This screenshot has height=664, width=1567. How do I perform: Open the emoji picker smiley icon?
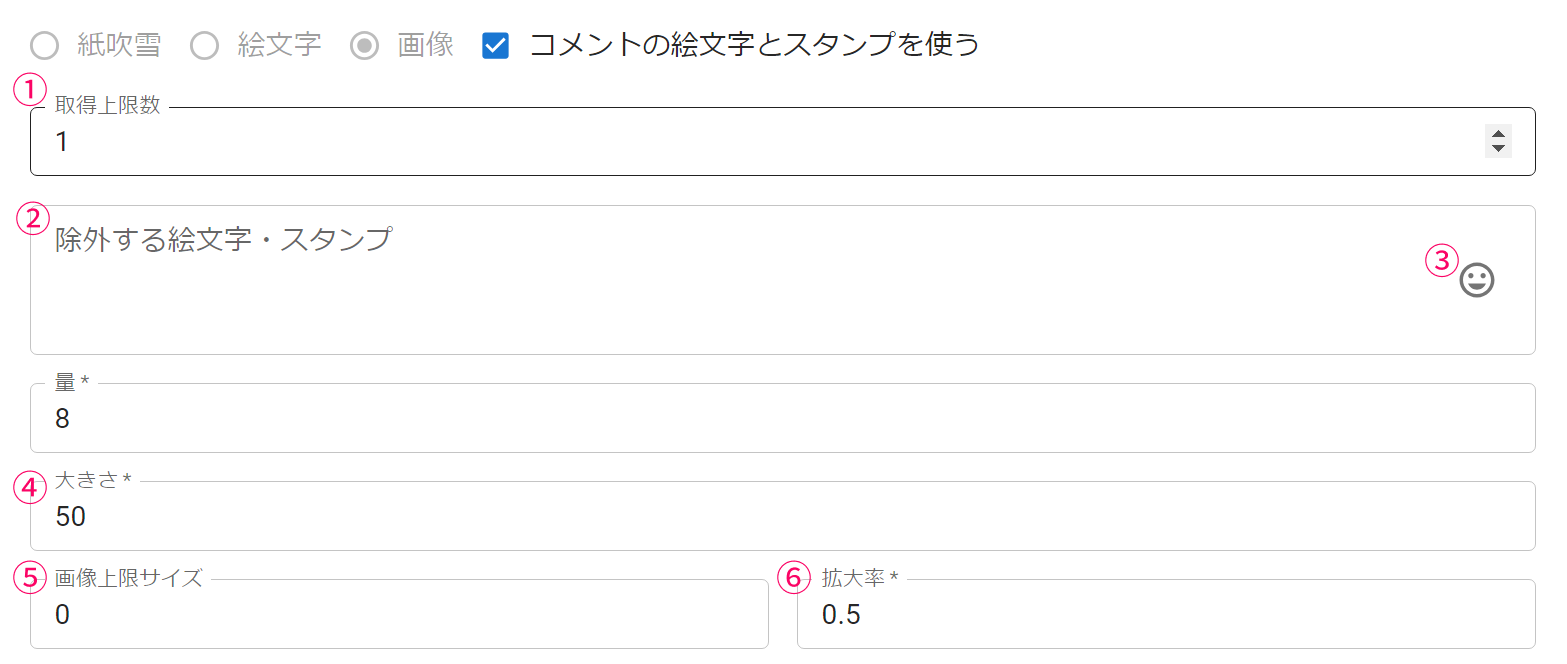click(x=1477, y=280)
